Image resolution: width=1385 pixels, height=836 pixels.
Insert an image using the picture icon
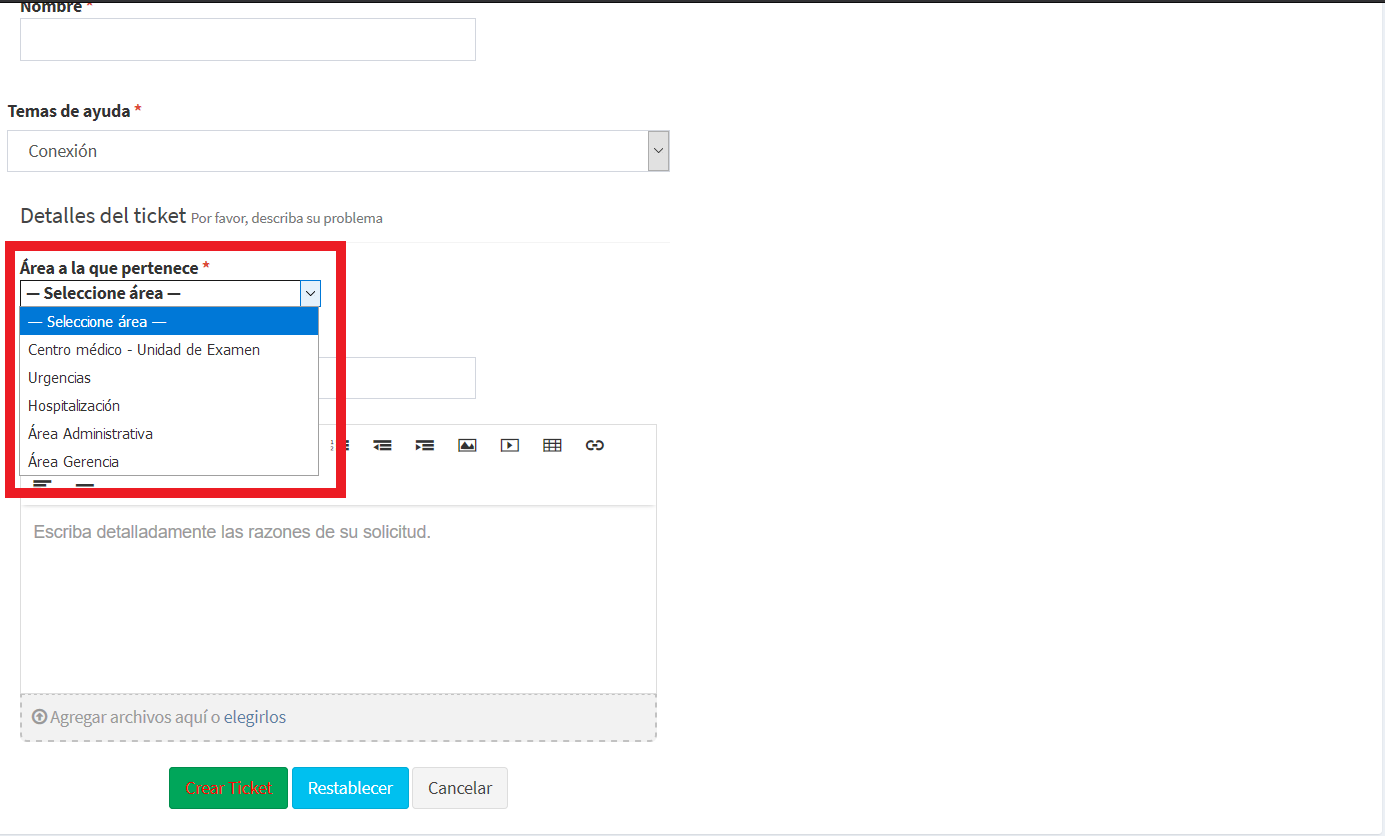point(467,446)
